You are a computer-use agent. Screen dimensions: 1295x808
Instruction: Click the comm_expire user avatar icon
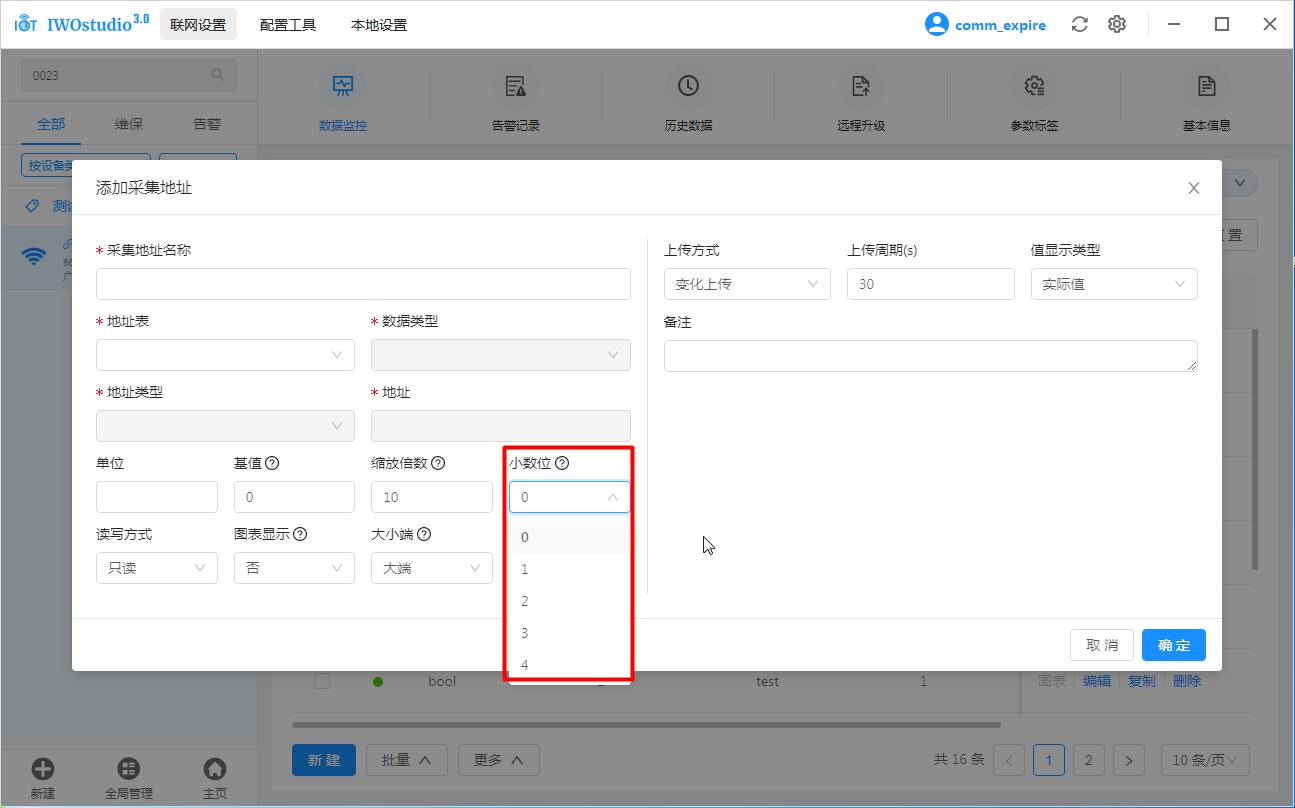(x=936, y=24)
